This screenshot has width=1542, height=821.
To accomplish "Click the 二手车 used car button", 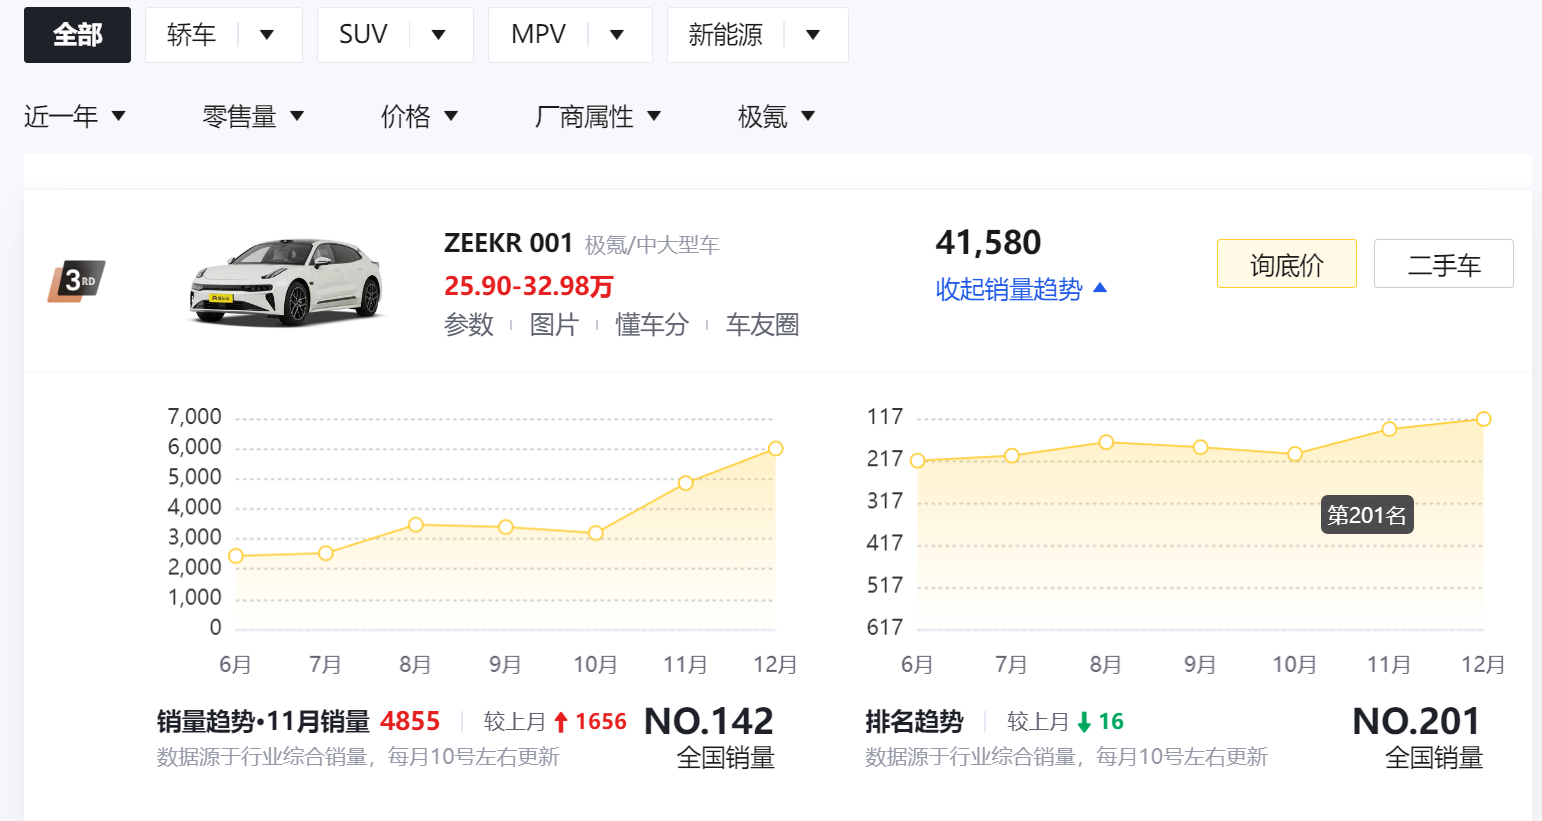I will point(1444,264).
